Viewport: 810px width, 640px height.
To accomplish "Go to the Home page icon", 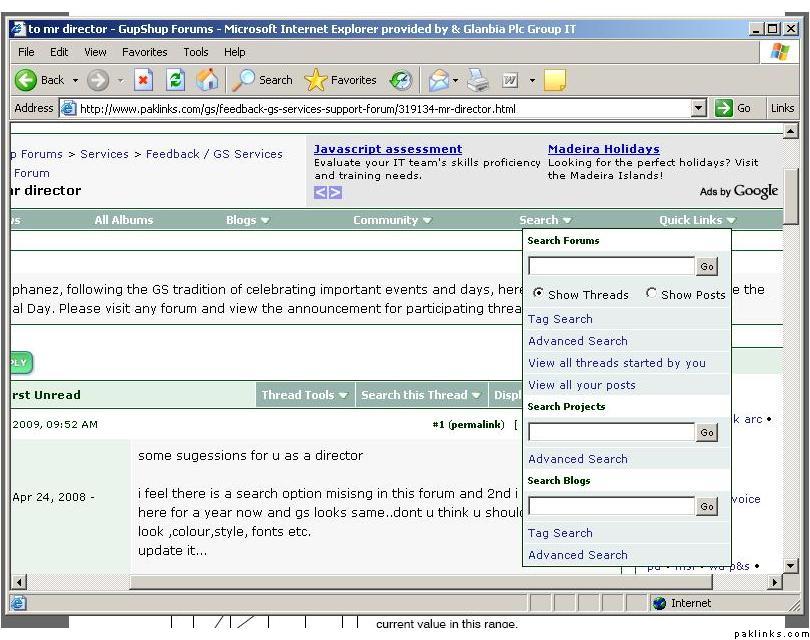I will coord(207,80).
